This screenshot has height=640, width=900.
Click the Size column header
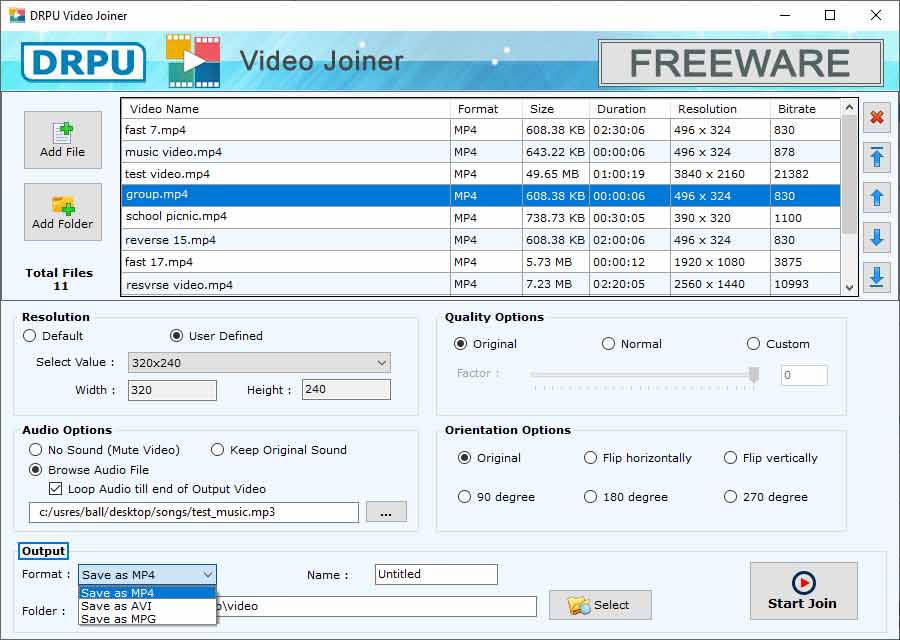[556, 108]
